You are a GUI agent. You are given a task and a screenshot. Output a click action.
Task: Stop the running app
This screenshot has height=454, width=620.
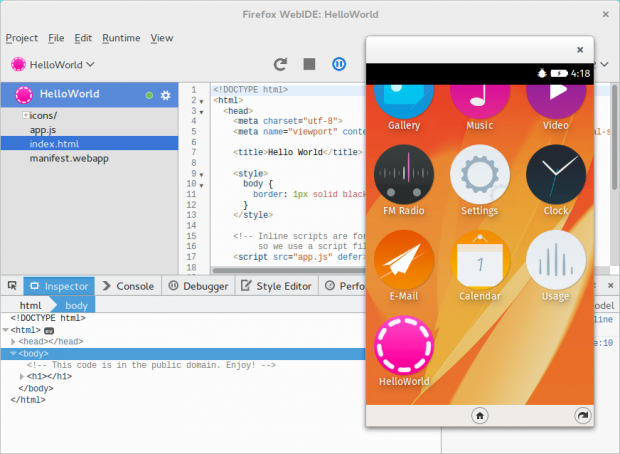[309, 64]
